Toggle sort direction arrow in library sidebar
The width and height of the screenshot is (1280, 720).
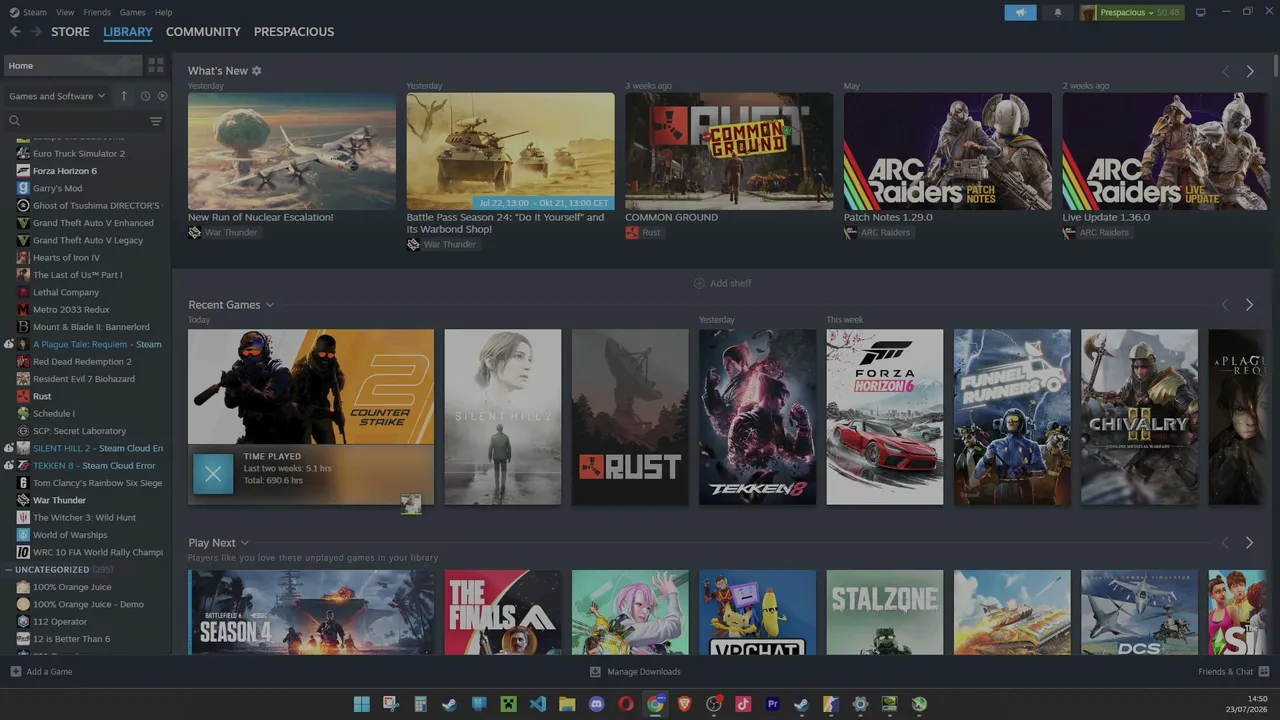(124, 96)
